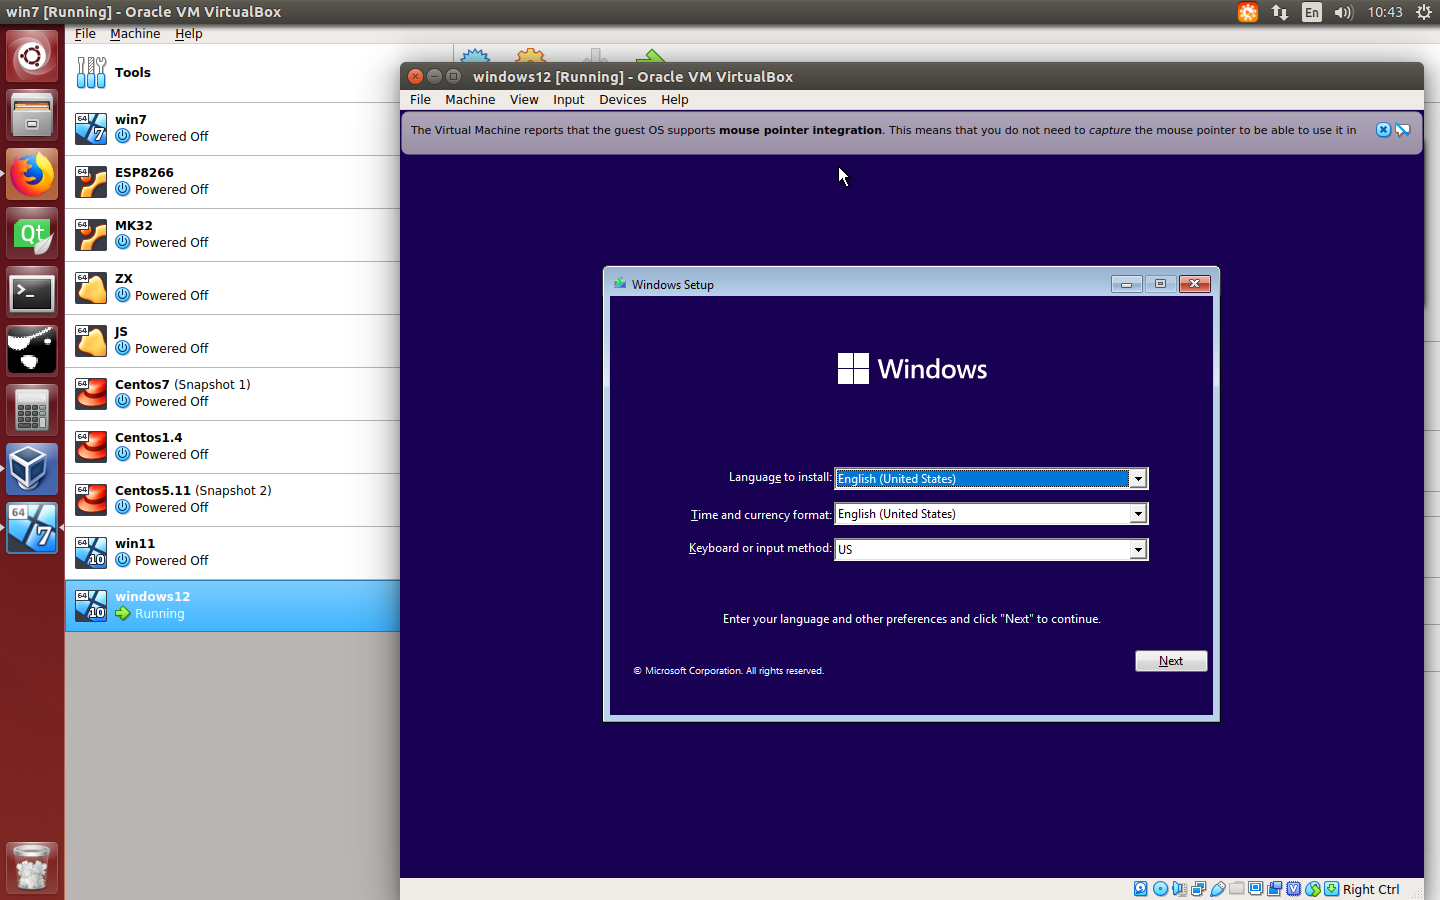Close the Windows Setup dialog with red X
Screen dimensions: 1440x900
pos(1195,284)
